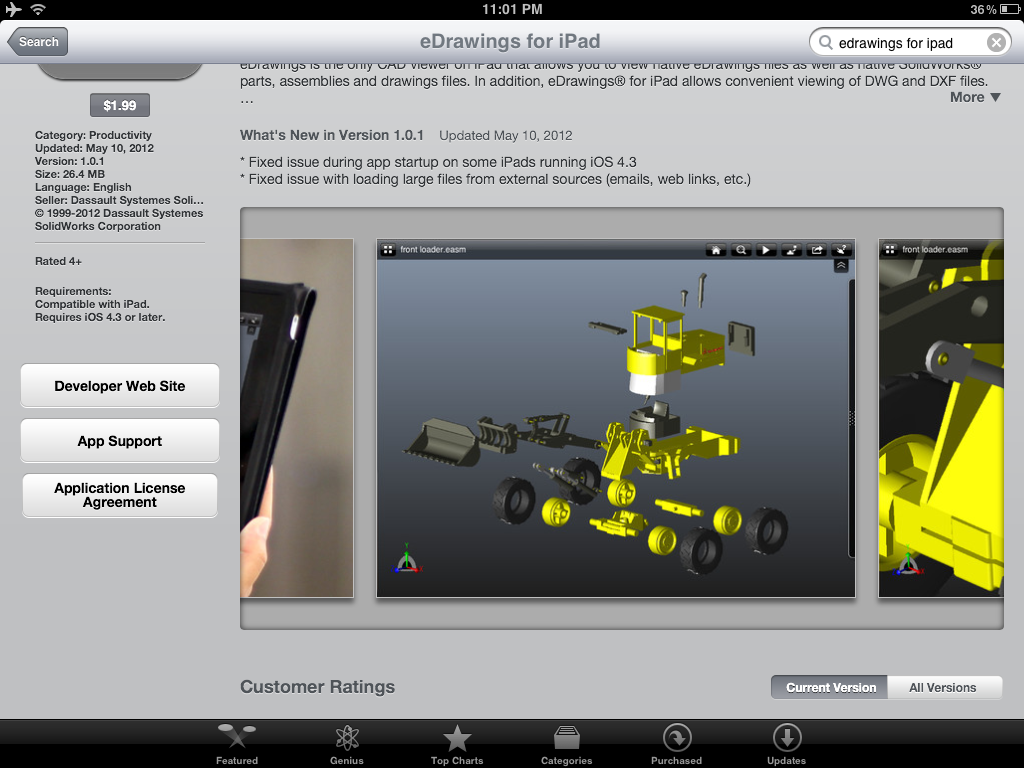1024x768 pixels.
Task: Tap the battery indicator in status bar
Action: [1010, 9]
